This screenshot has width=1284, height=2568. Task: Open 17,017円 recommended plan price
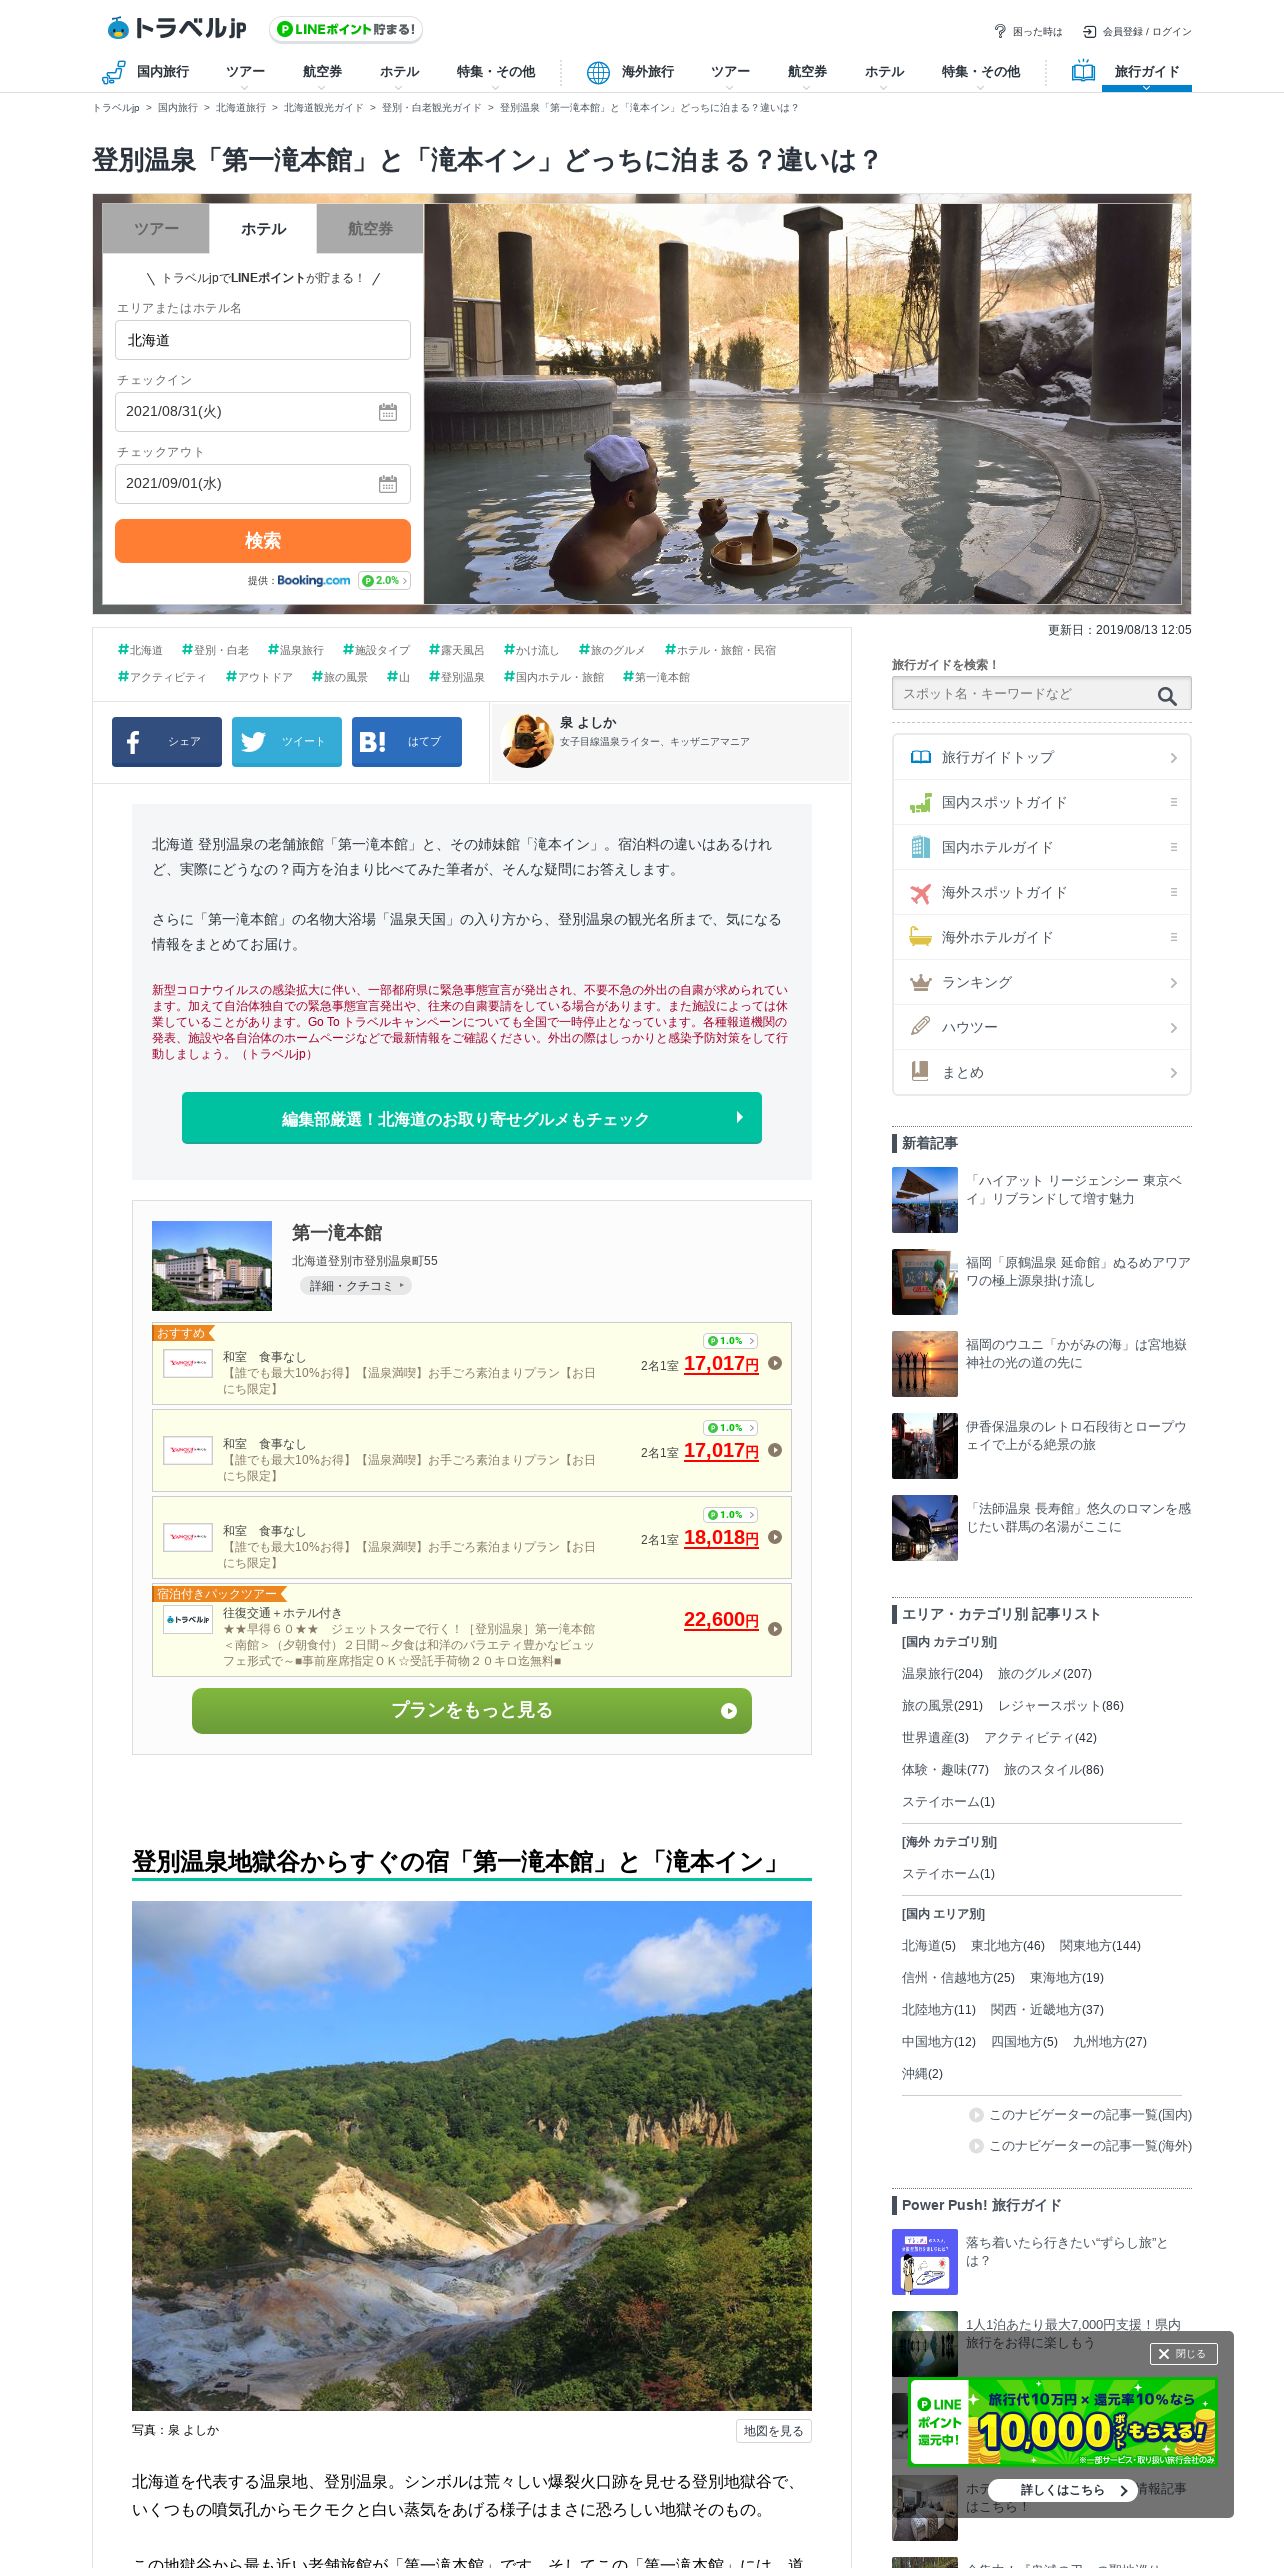click(721, 1364)
